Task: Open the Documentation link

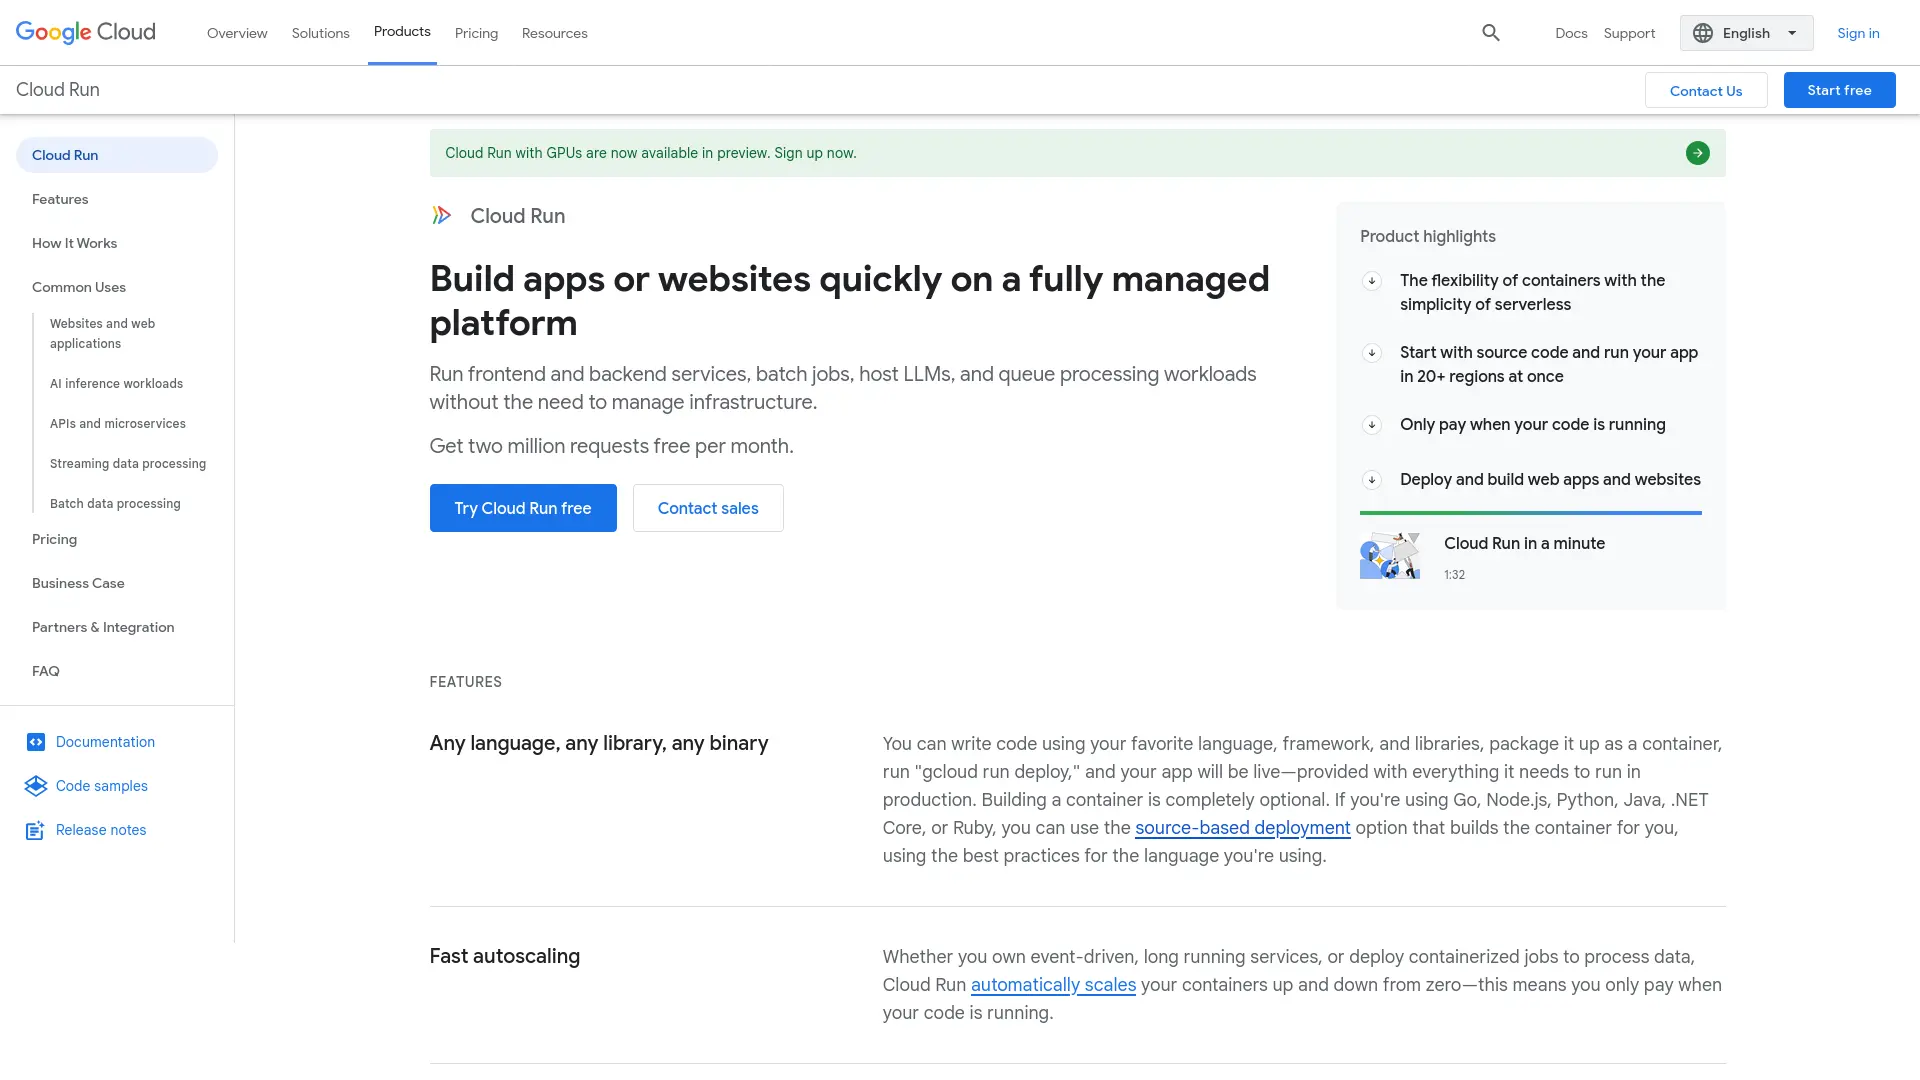Action: click(105, 742)
